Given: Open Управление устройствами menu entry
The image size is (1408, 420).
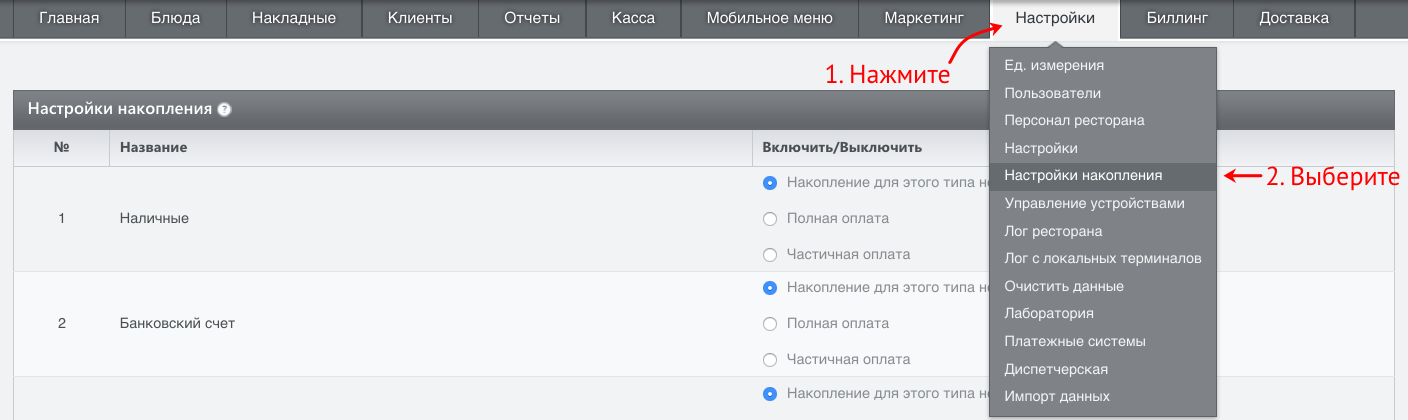Looking at the screenshot, I should (1103, 203).
